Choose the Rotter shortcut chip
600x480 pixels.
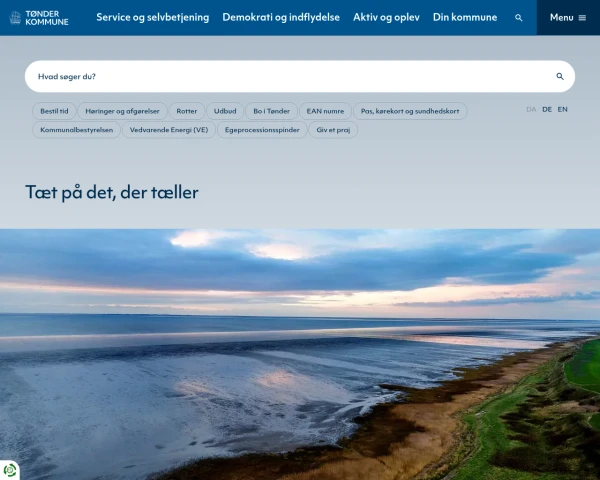[187, 111]
